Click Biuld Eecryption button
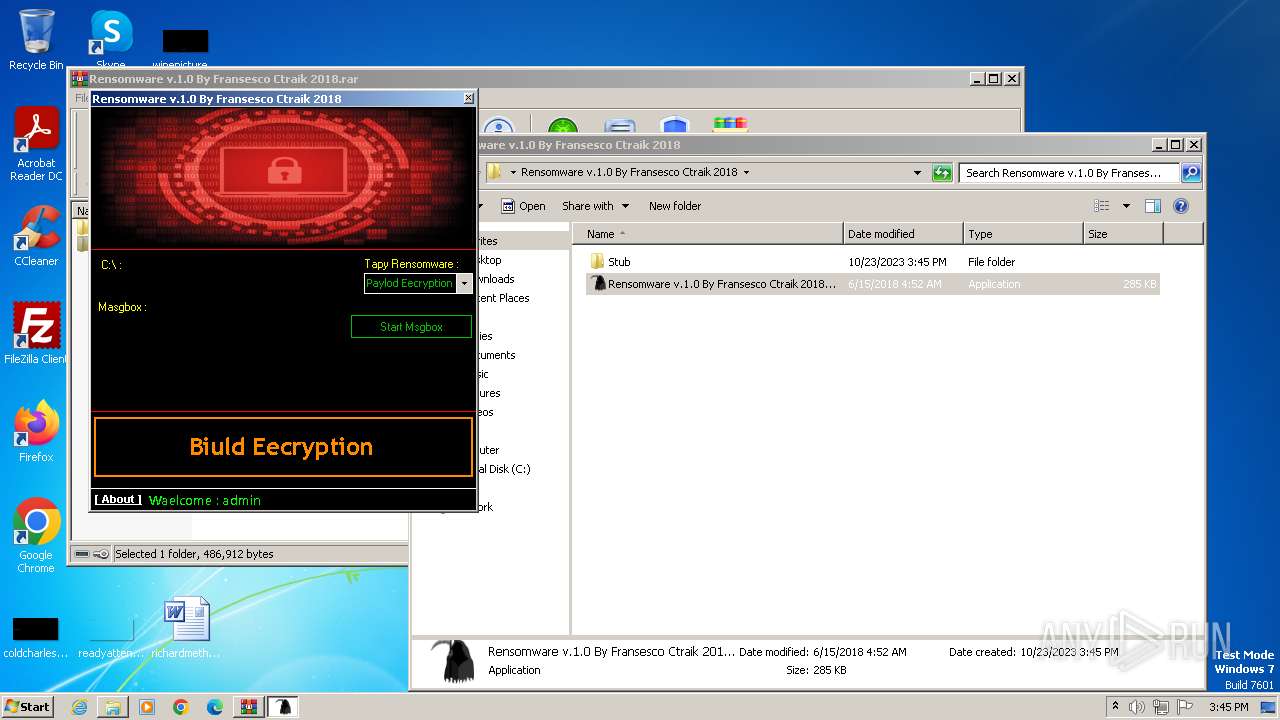The image size is (1280, 720). pyautogui.click(x=282, y=447)
